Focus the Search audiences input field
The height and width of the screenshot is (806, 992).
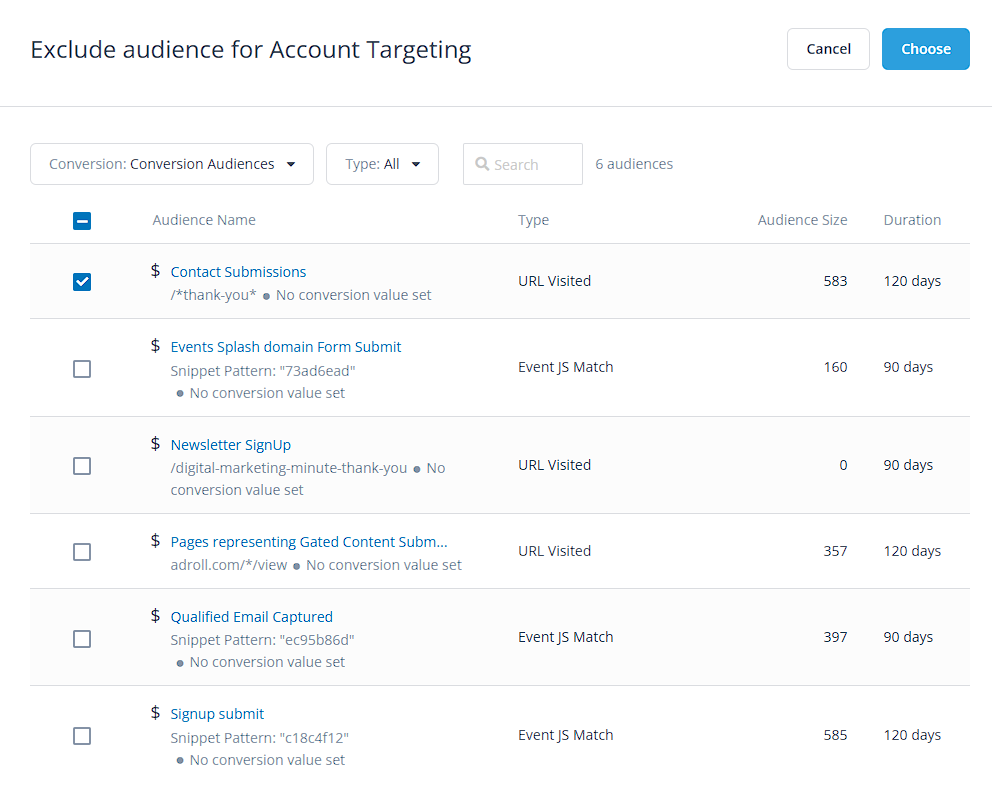(x=523, y=164)
